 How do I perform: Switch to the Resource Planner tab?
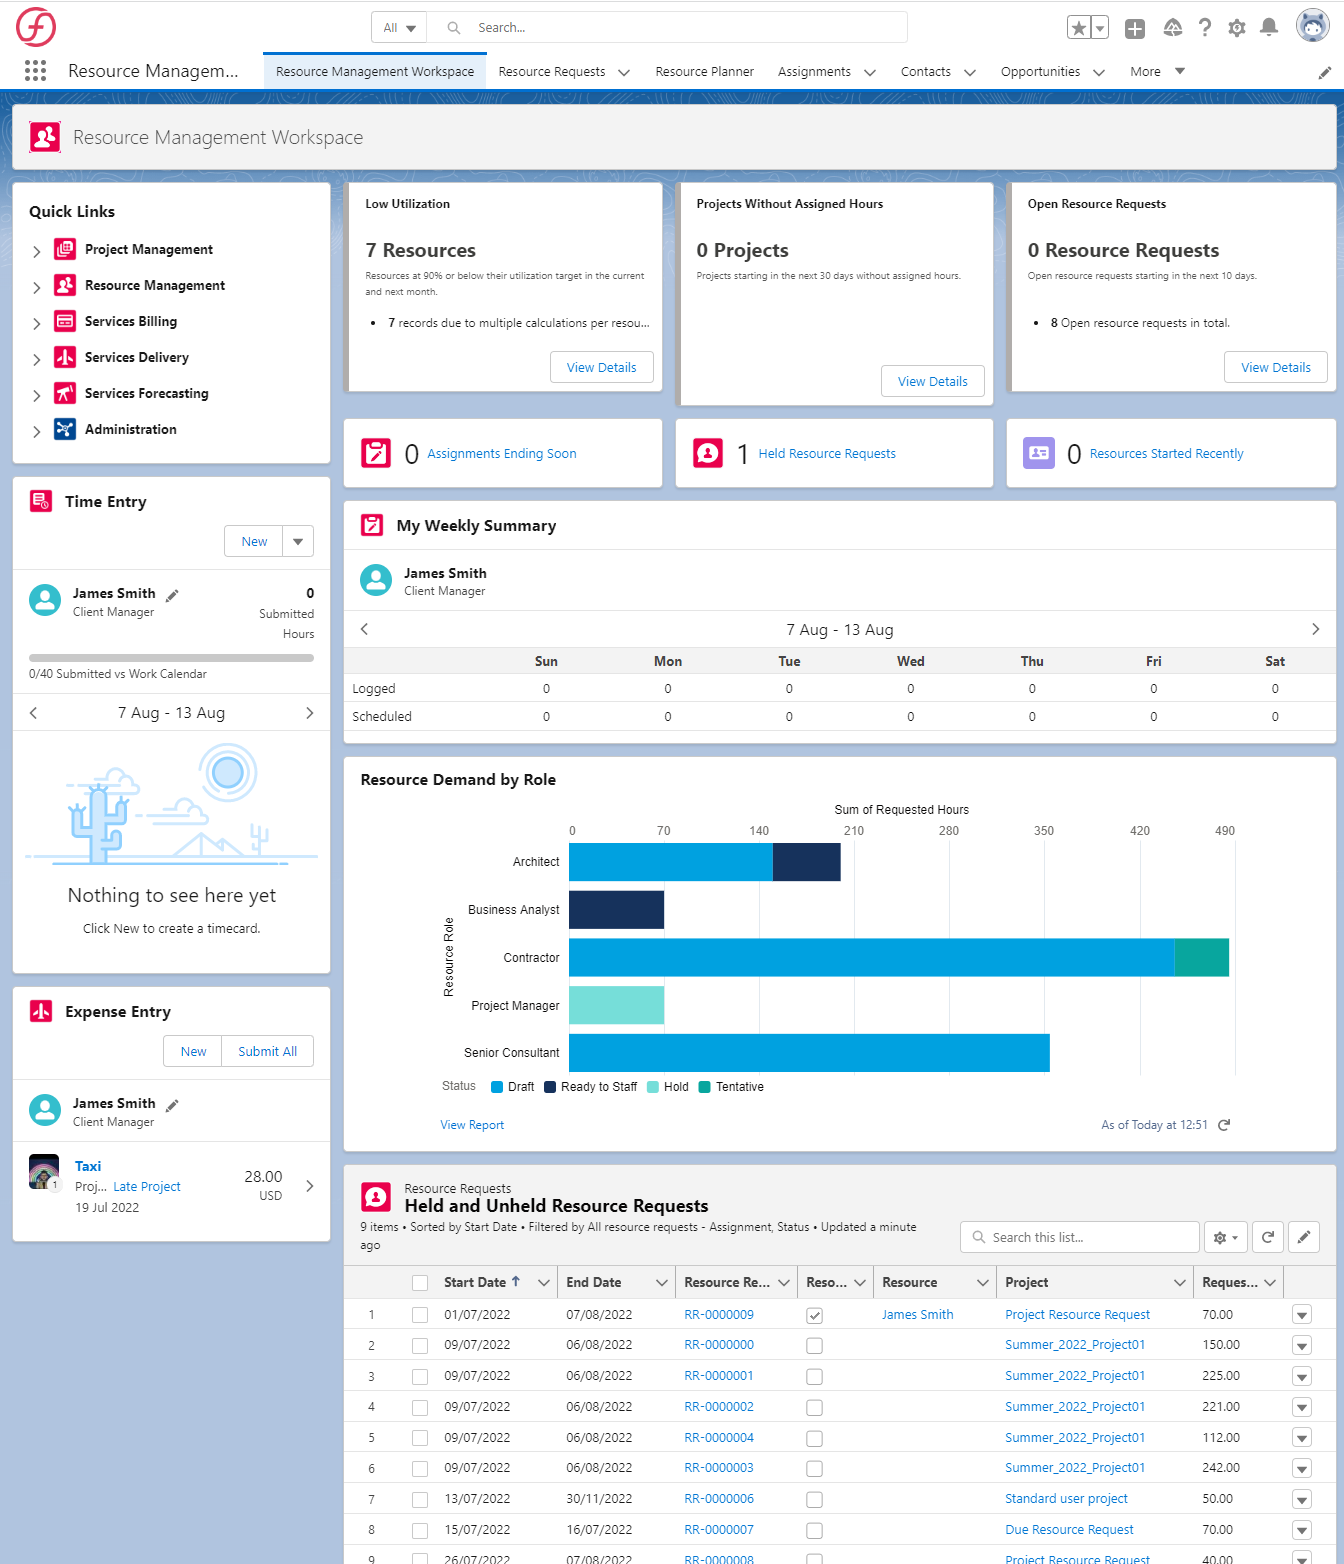click(x=704, y=72)
